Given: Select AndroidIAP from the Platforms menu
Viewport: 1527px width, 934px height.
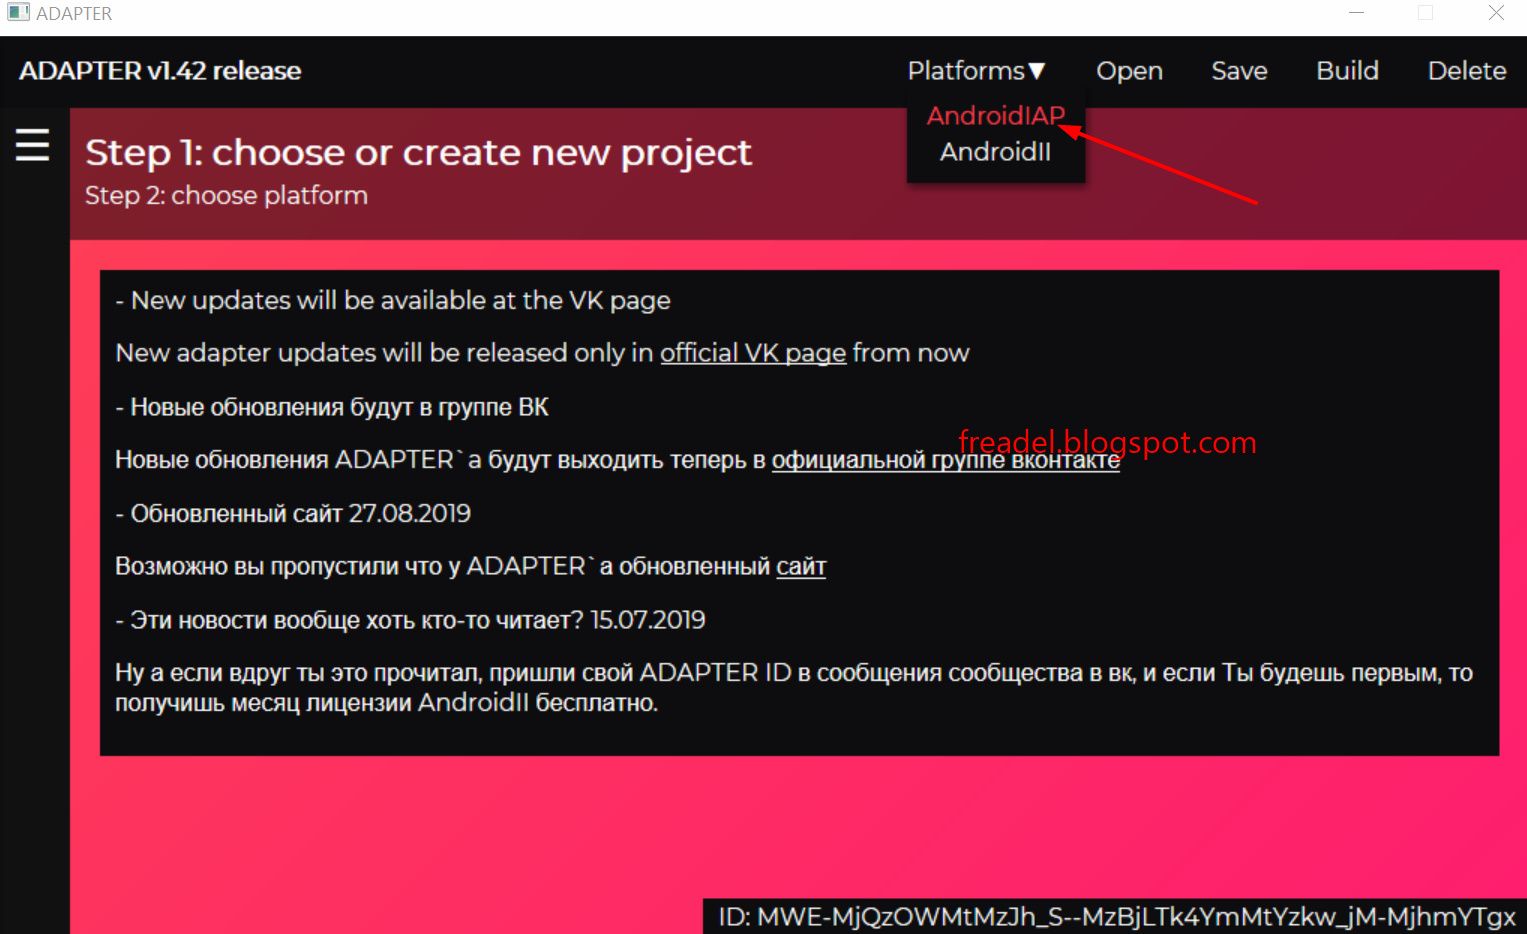Looking at the screenshot, I should 996,116.
